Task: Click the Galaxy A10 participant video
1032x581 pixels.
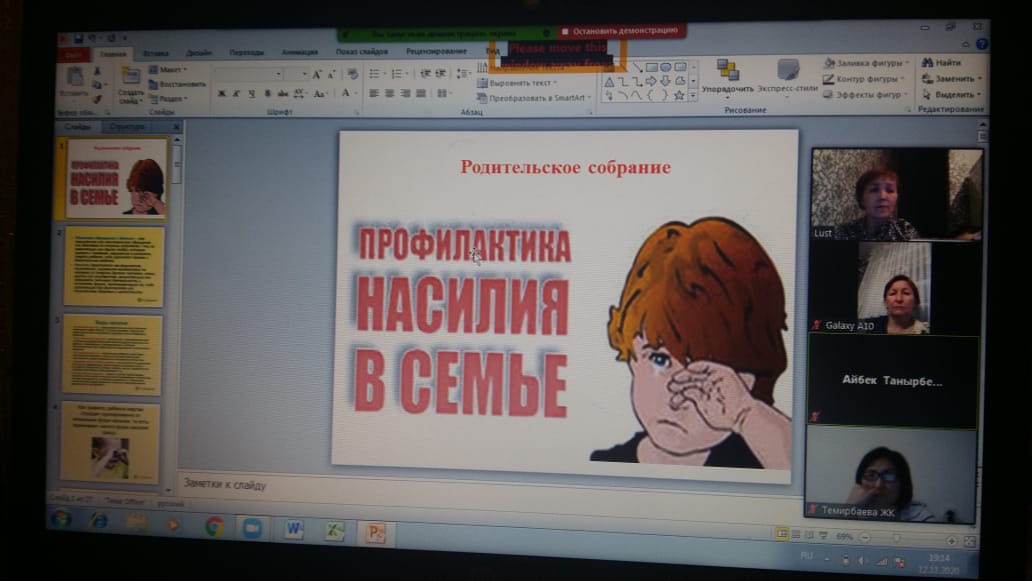Action: (x=893, y=288)
